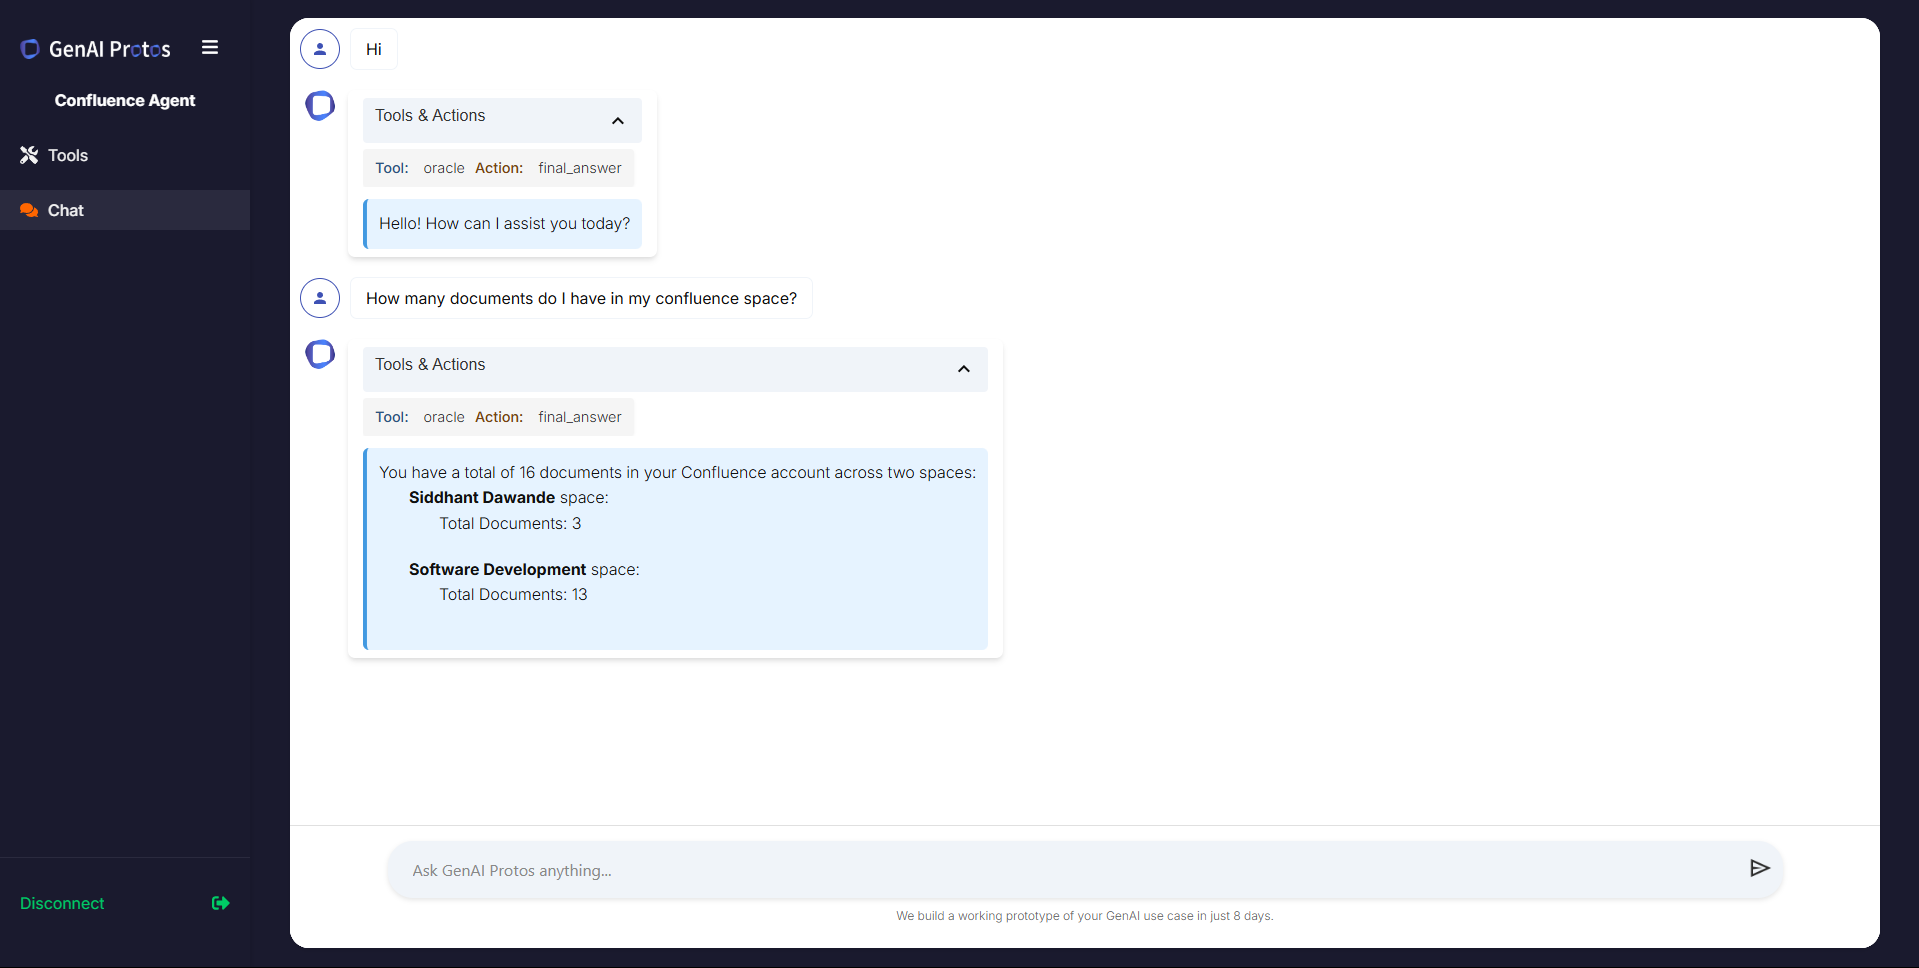Click the user avatar beside 'Hi'

coord(320,49)
